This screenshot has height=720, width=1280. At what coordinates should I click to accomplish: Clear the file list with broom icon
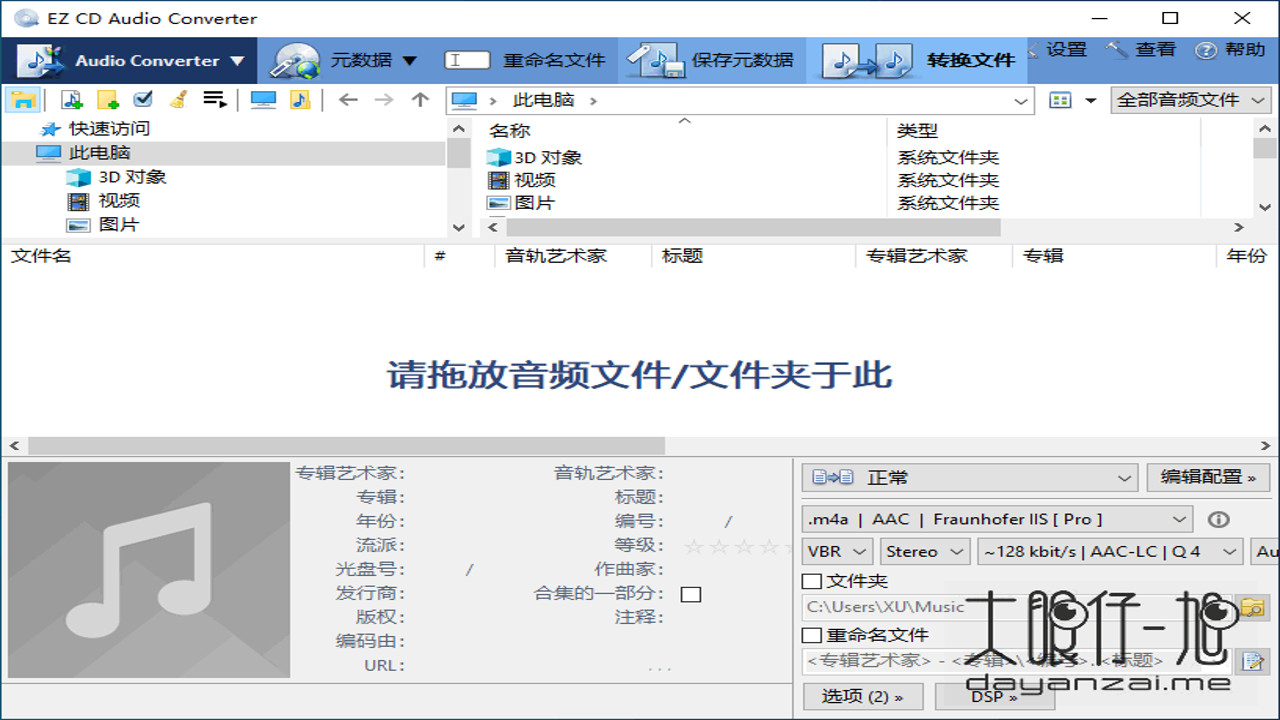(x=178, y=99)
